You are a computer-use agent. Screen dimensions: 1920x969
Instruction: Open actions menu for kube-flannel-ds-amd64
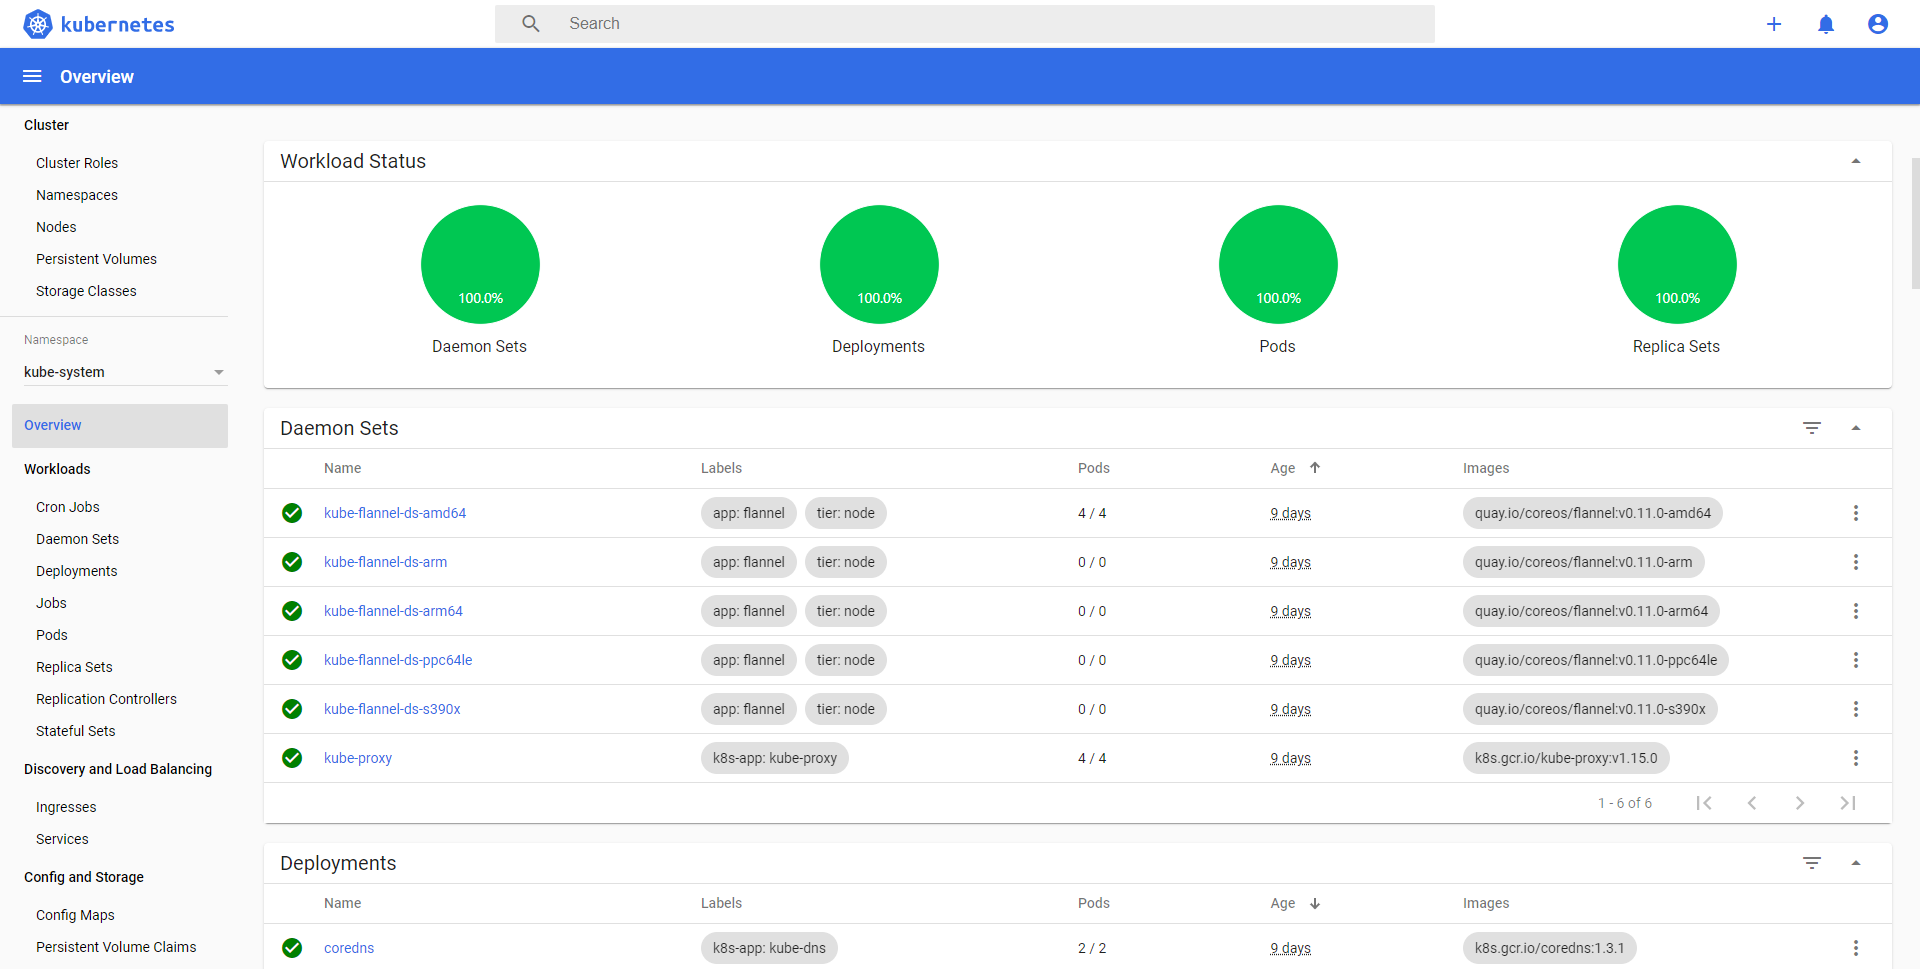(x=1856, y=513)
